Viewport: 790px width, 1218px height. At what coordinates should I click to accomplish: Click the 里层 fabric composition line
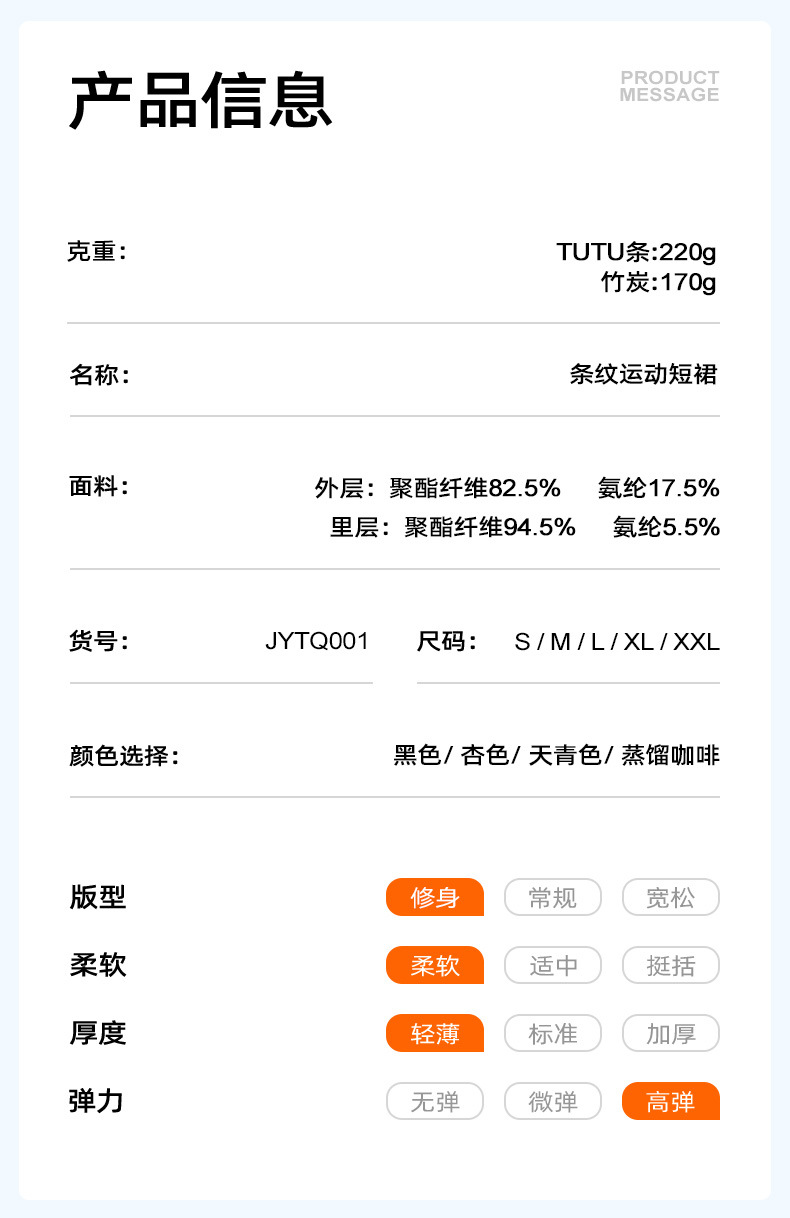tap(525, 527)
